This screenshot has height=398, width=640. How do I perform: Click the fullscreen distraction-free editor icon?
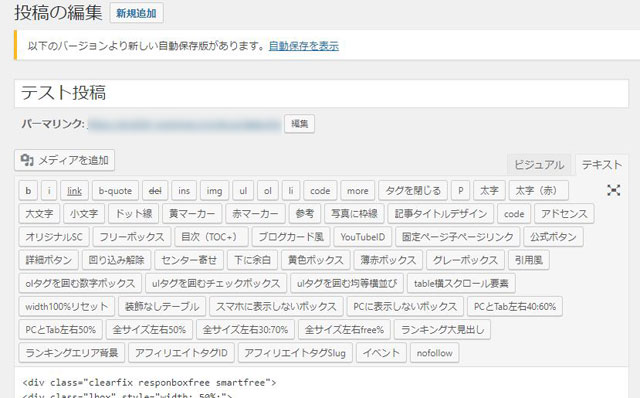coord(613,190)
